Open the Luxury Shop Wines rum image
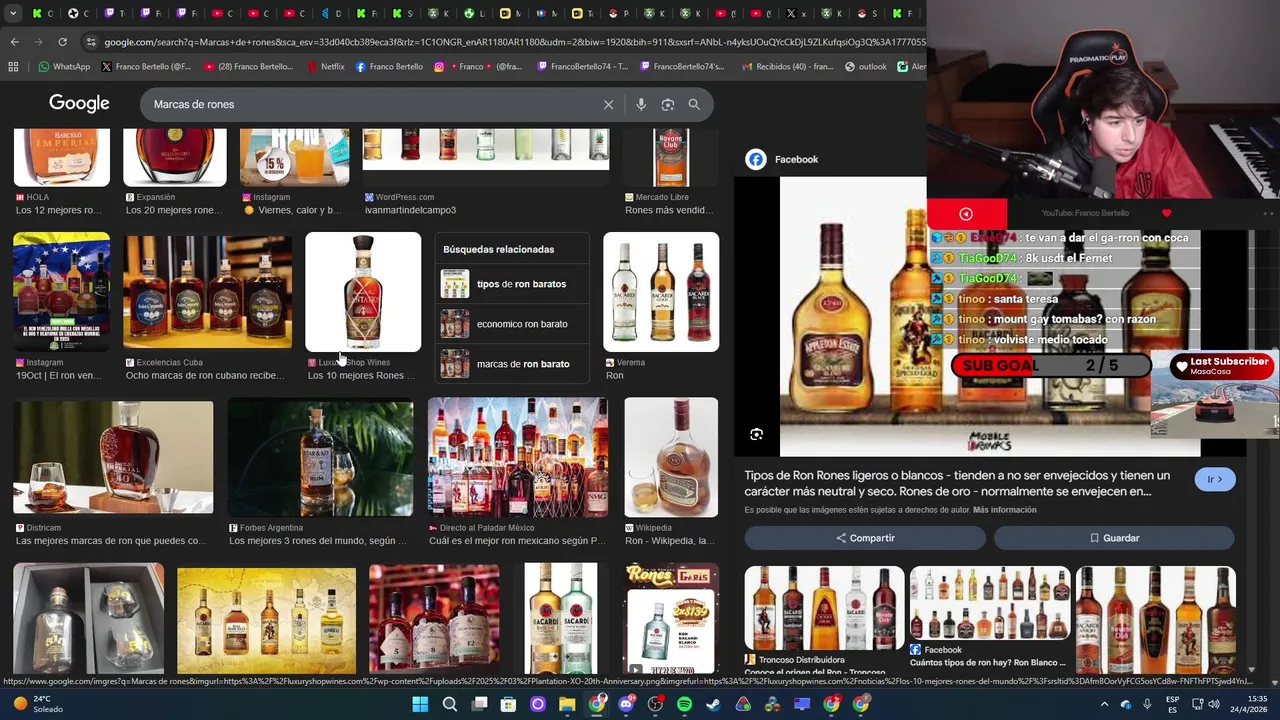The image size is (1280, 720). [x=363, y=292]
